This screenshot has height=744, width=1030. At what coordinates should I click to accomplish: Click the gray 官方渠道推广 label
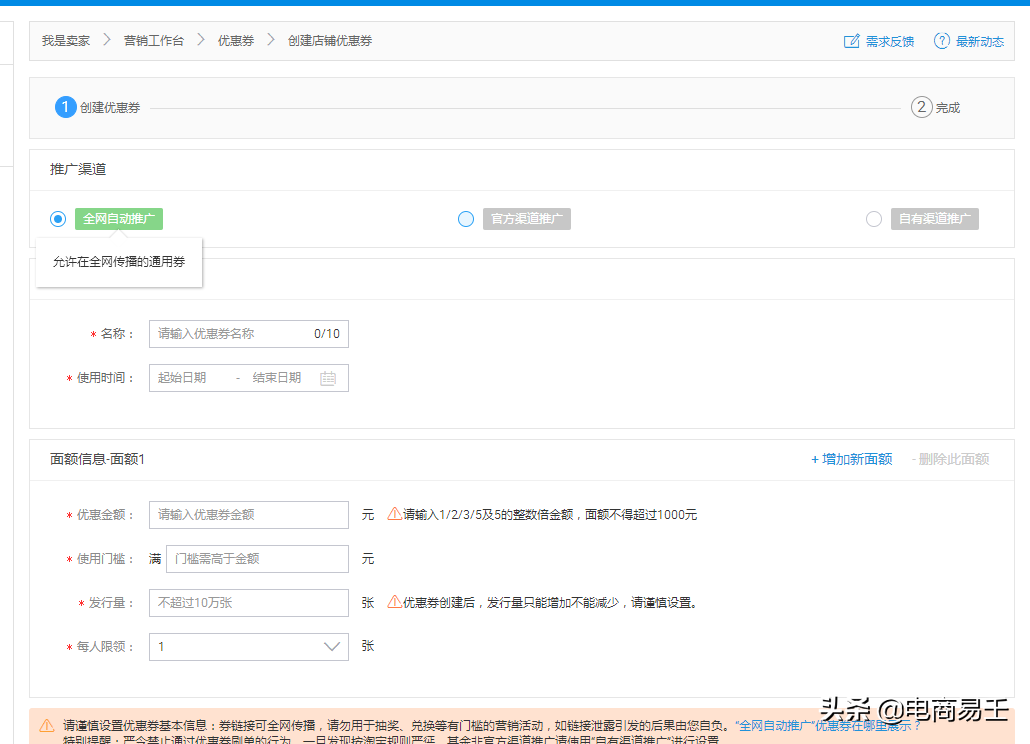point(527,219)
